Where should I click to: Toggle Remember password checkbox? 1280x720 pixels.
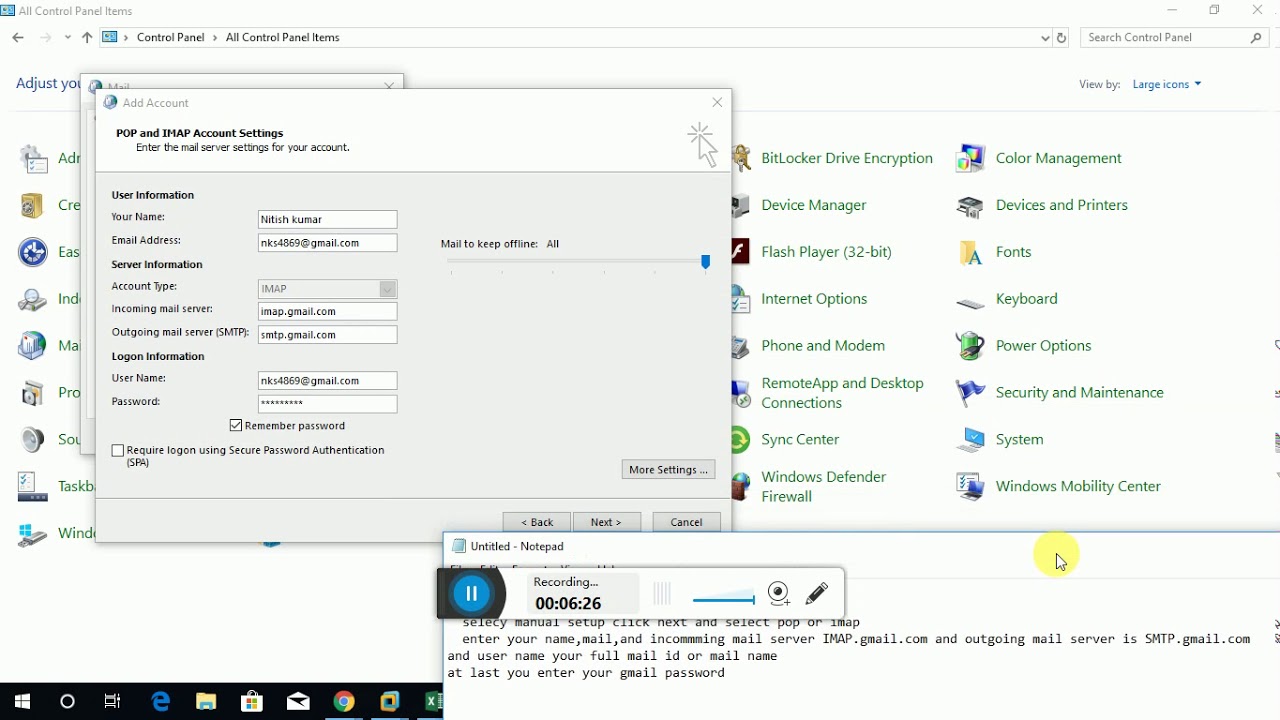click(x=236, y=426)
